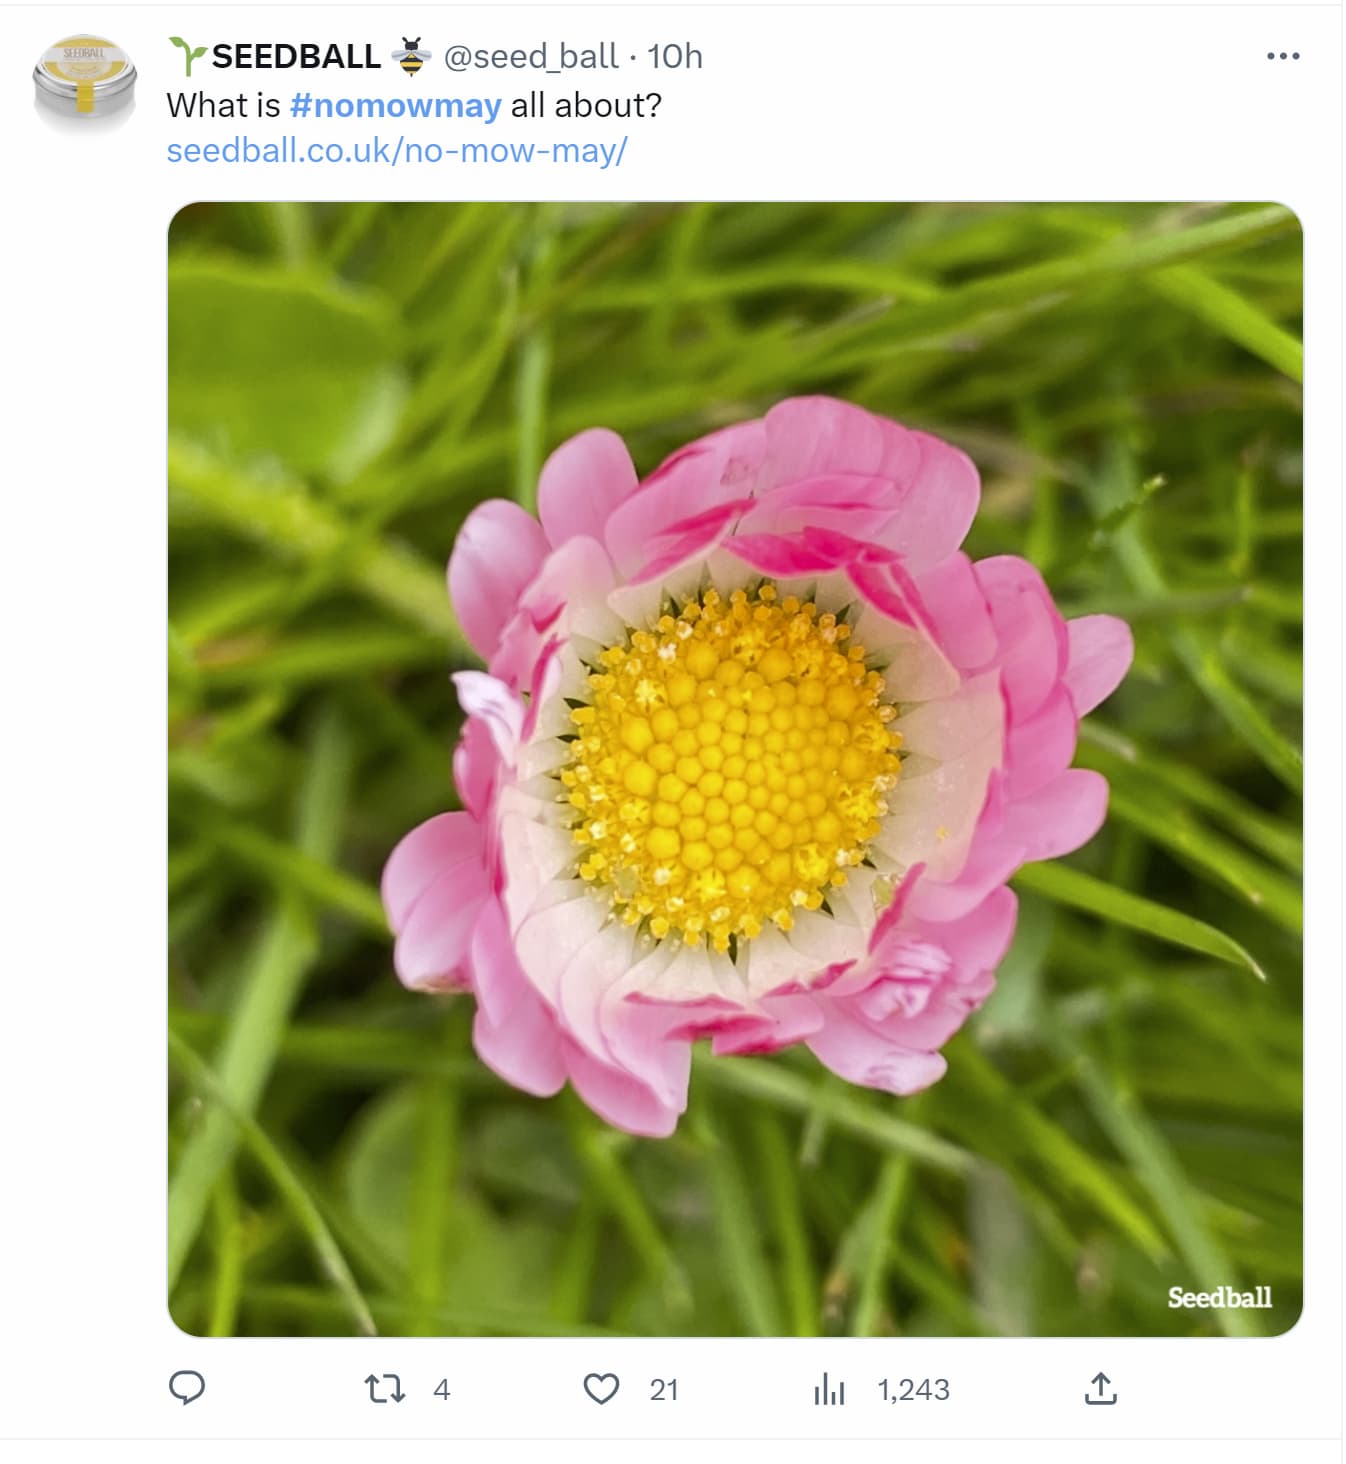Click the retweet count of 4
This screenshot has height=1464, width=1346.
[x=441, y=1390]
